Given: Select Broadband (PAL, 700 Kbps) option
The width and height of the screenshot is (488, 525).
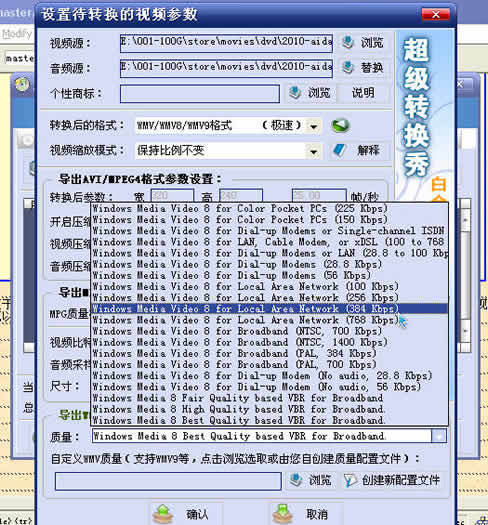Looking at the screenshot, I should 270,364.
